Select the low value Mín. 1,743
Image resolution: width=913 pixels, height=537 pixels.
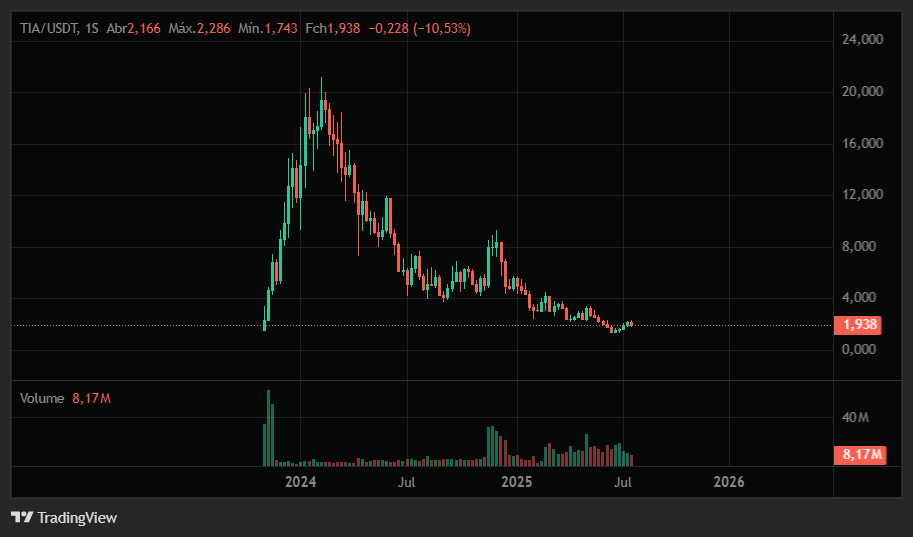coord(268,28)
